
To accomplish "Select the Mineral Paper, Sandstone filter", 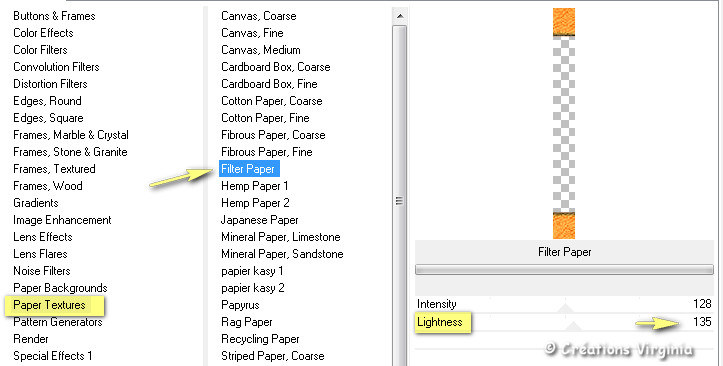I will tap(282, 255).
